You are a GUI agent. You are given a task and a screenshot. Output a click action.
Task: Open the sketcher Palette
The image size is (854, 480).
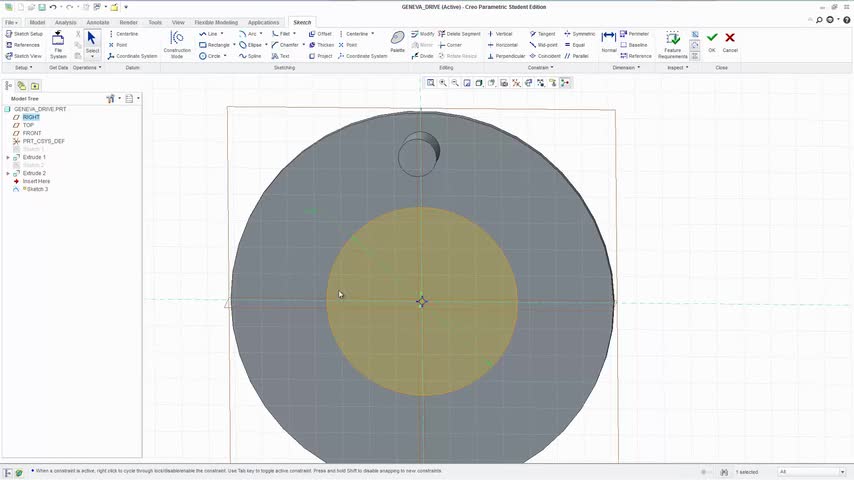click(x=398, y=41)
